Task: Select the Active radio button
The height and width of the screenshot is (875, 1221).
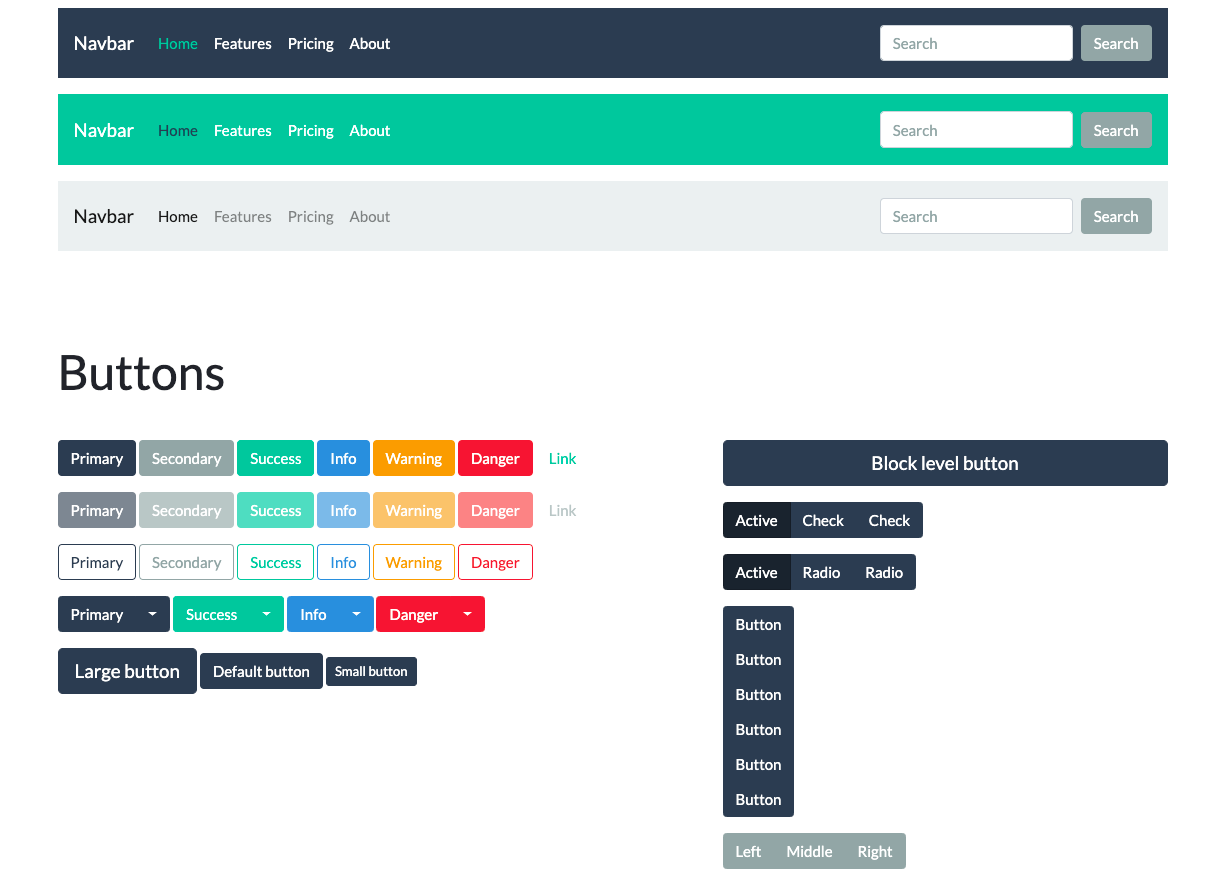Action: (756, 572)
